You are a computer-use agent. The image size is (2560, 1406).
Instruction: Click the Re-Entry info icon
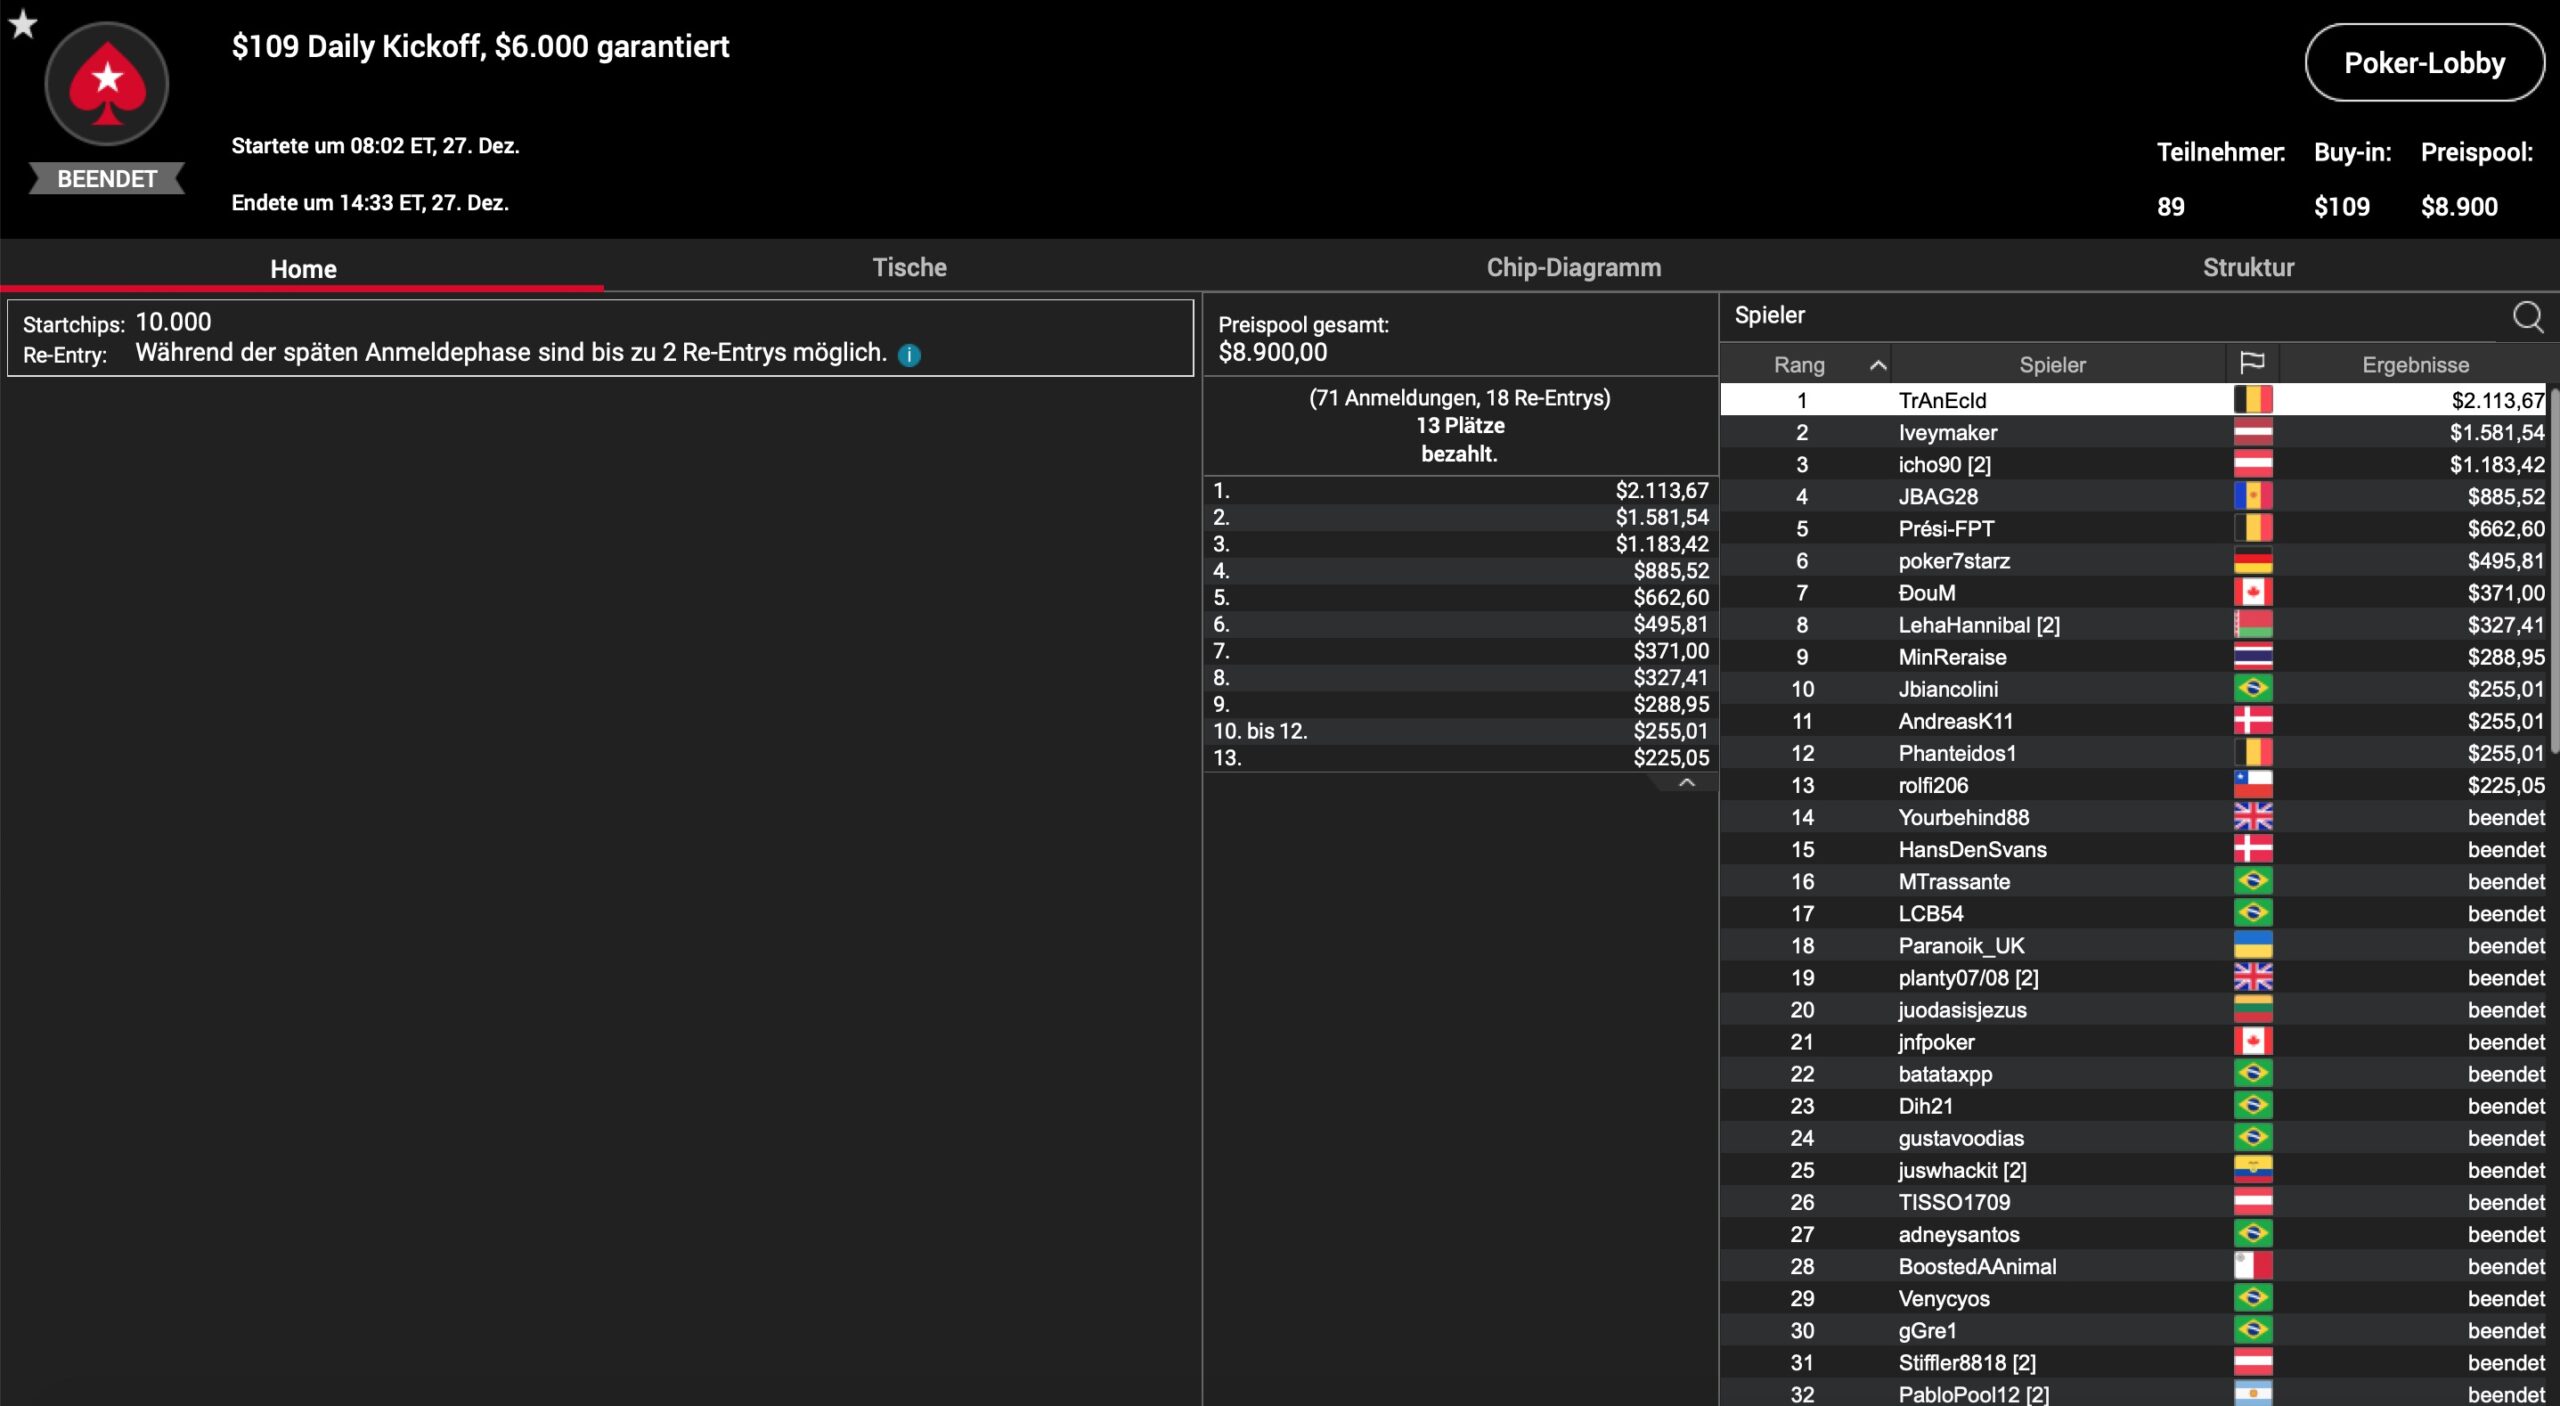click(909, 355)
